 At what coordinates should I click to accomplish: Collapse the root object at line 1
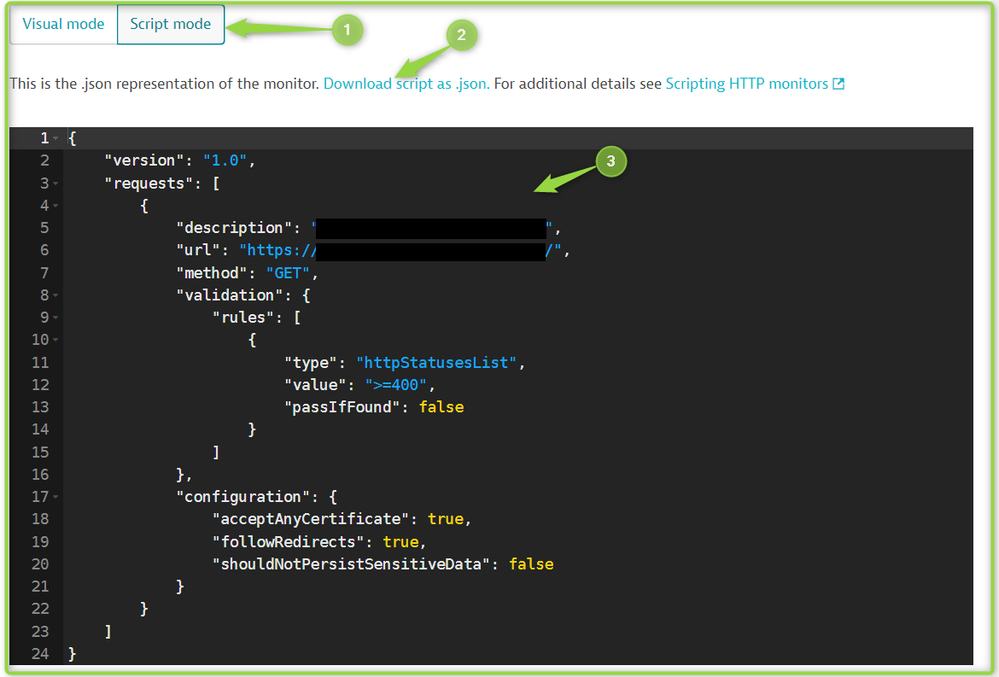click(x=56, y=138)
